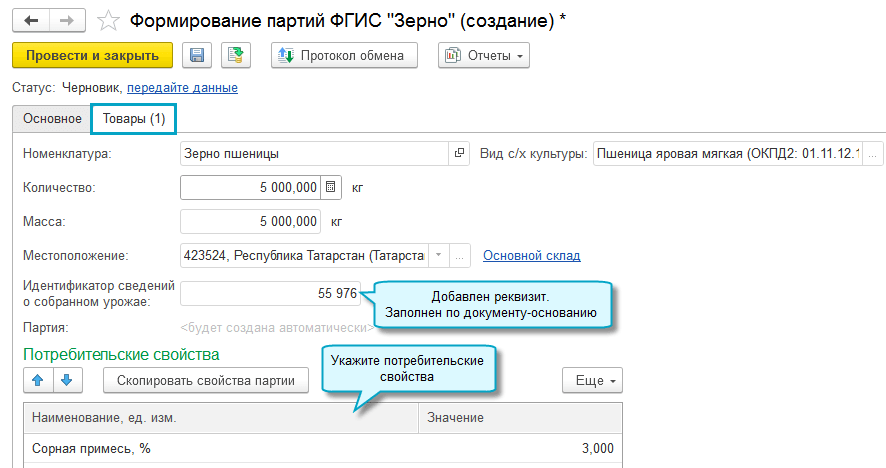Screen dimensions: 886x468
Task: Switch to the Основное tab
Action: click(x=52, y=119)
